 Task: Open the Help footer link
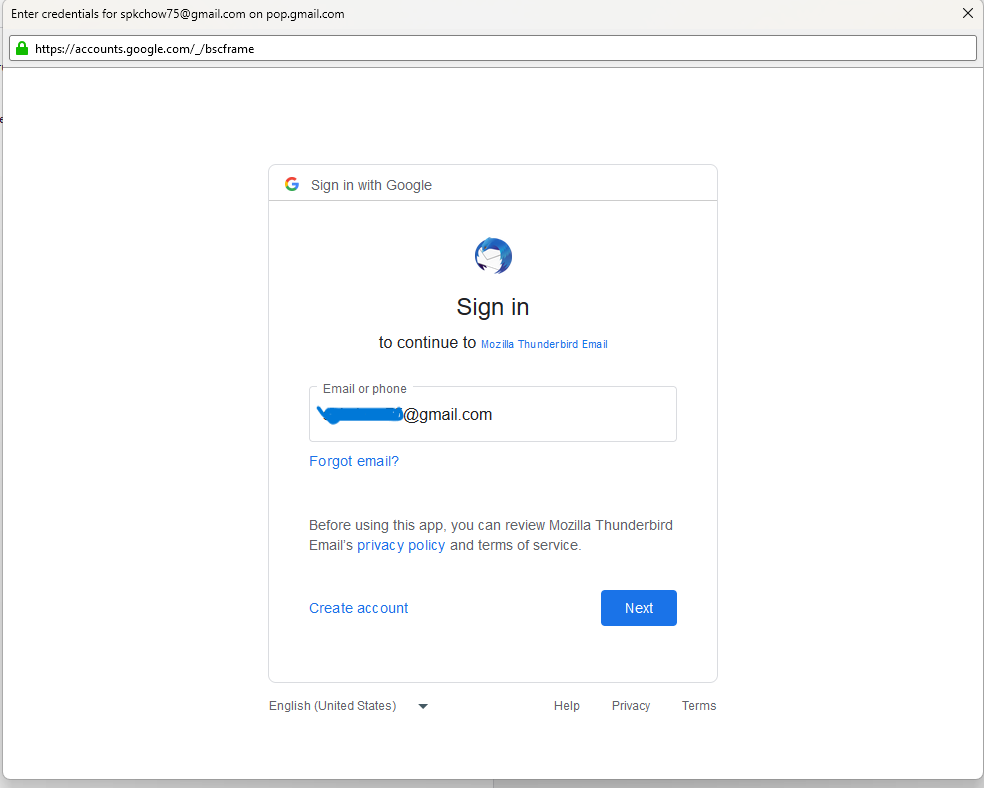tap(567, 706)
